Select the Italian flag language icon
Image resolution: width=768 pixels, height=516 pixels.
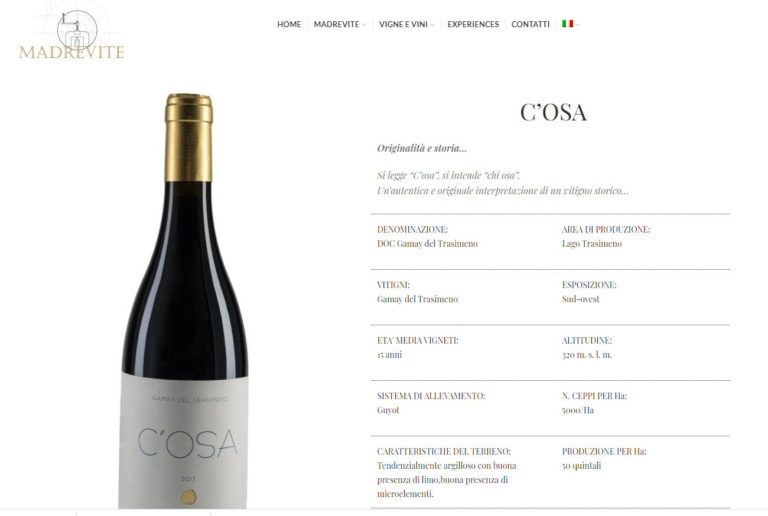tap(567, 23)
